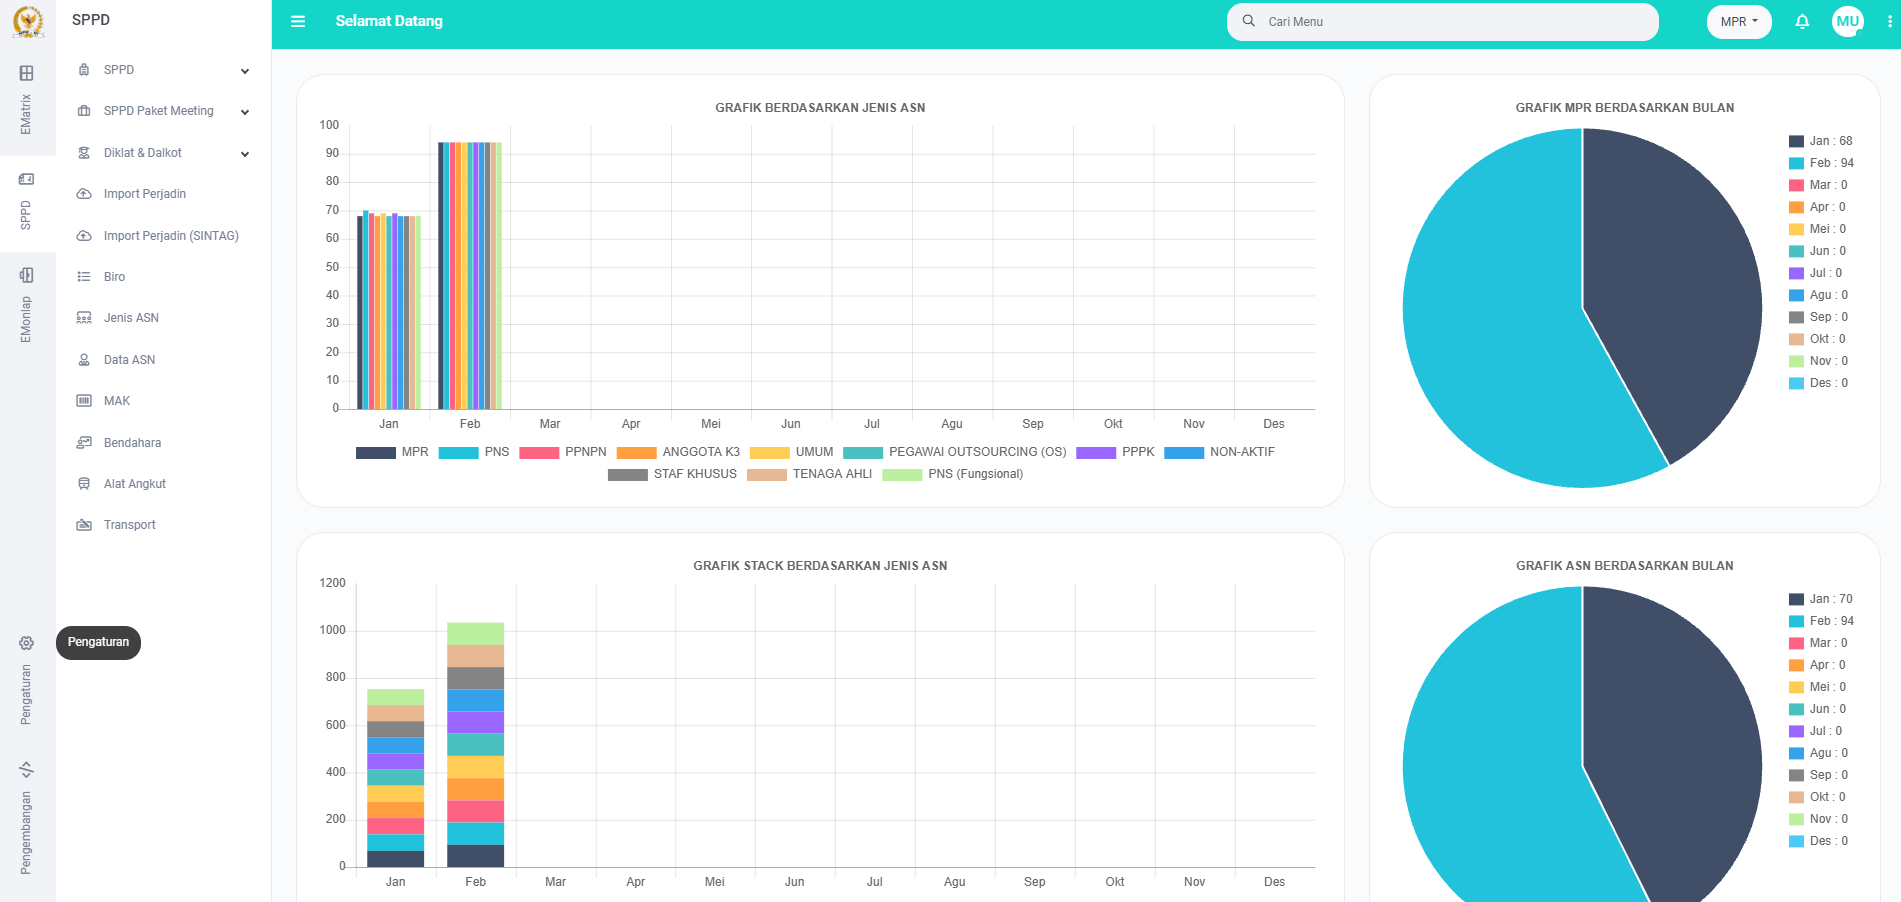Open the MPR dropdown in header
Screen dimensions: 1901x902
(1738, 22)
